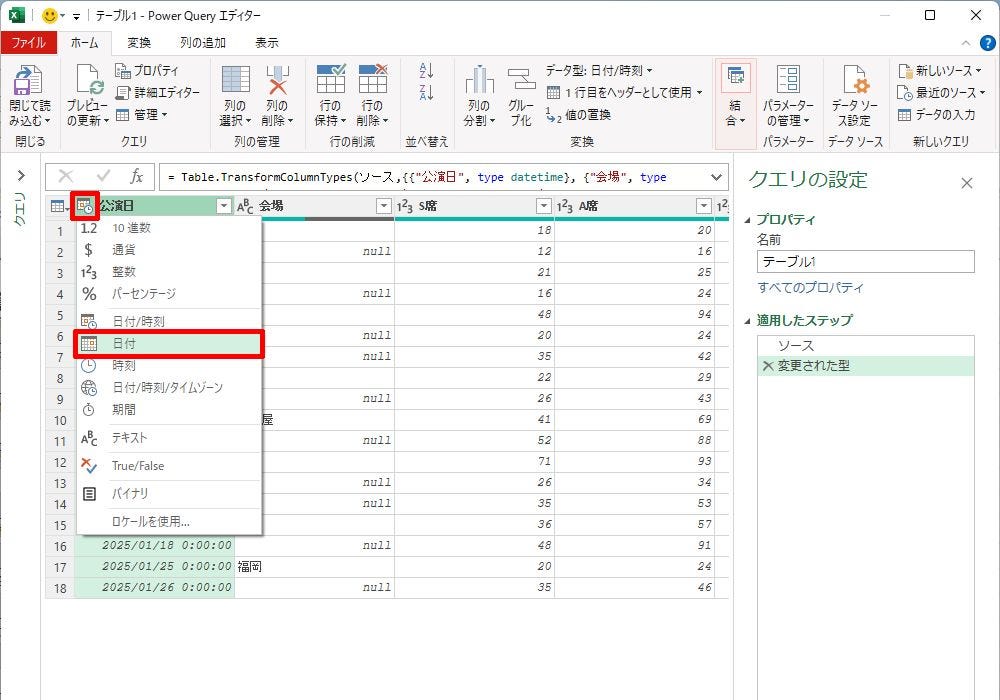Select the ソース applied step
Image resolution: width=1000 pixels, height=700 pixels.
click(x=795, y=345)
